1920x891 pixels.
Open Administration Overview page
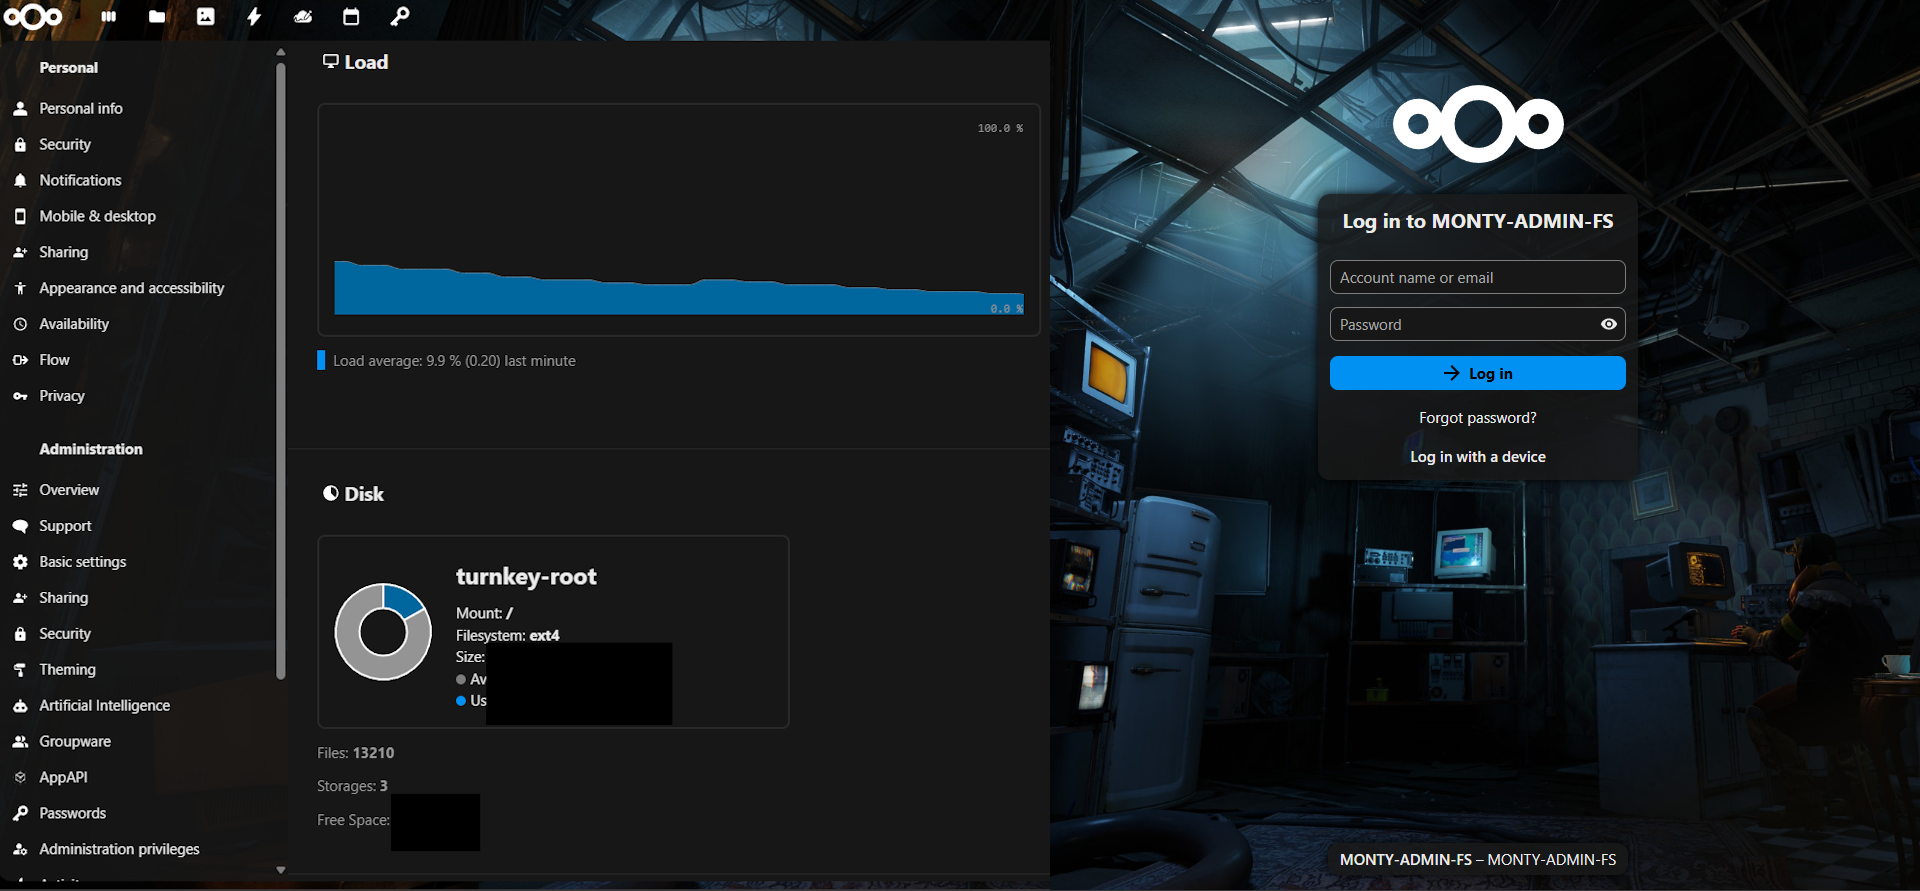pos(69,490)
